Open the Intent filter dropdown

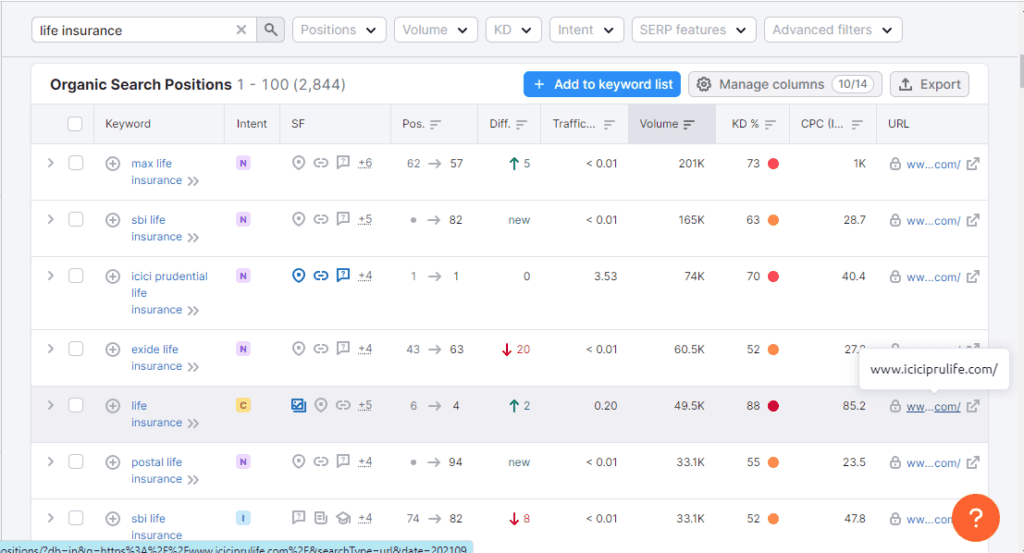point(586,30)
